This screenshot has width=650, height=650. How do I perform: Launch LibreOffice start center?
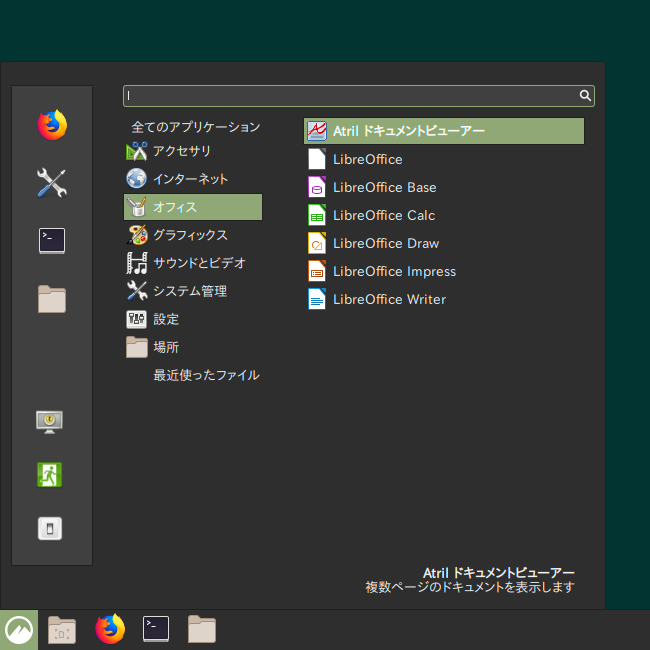[444, 159]
